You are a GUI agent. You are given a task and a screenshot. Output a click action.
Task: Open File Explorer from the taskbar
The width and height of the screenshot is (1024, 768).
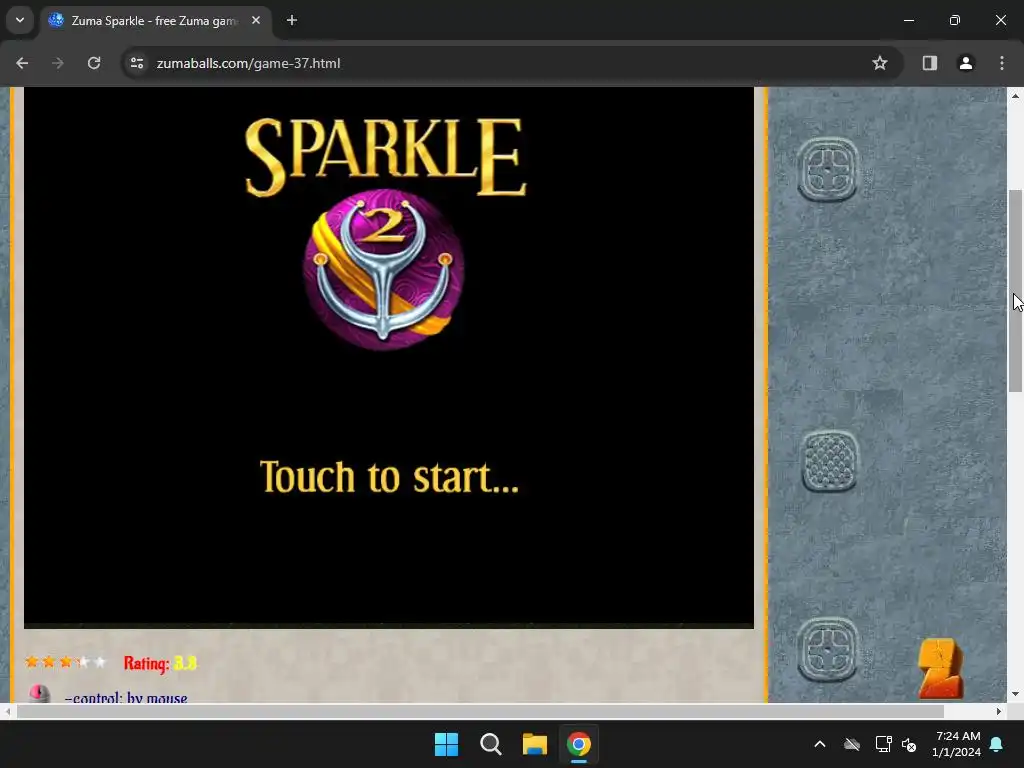(534, 744)
